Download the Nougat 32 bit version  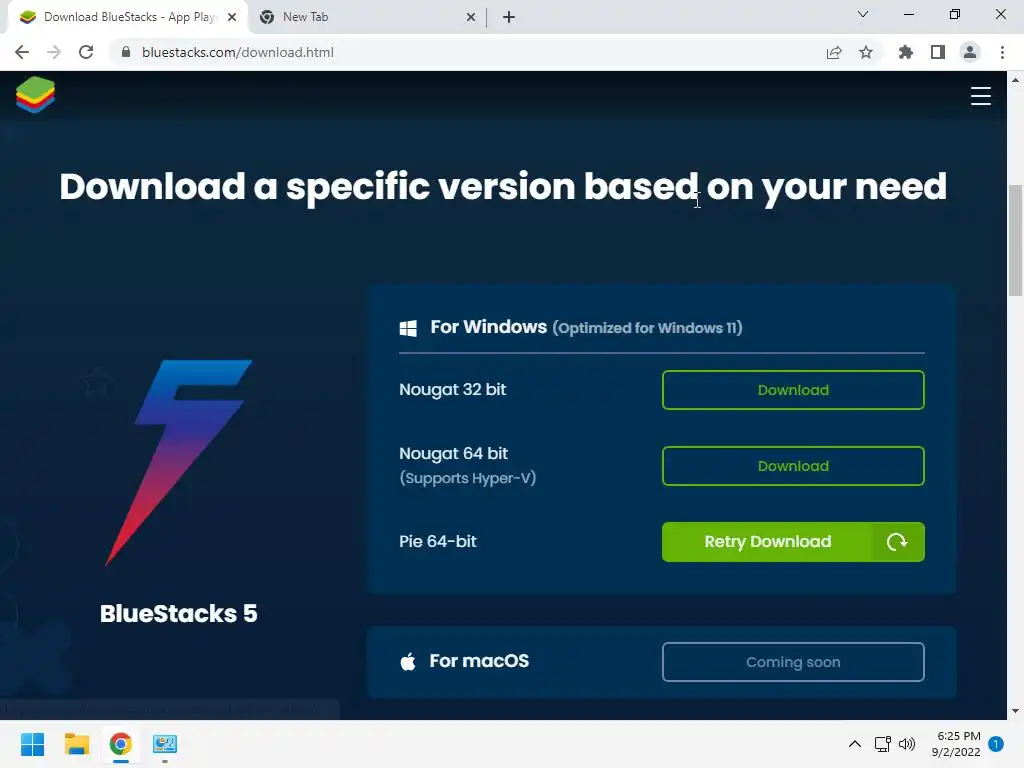click(x=793, y=390)
